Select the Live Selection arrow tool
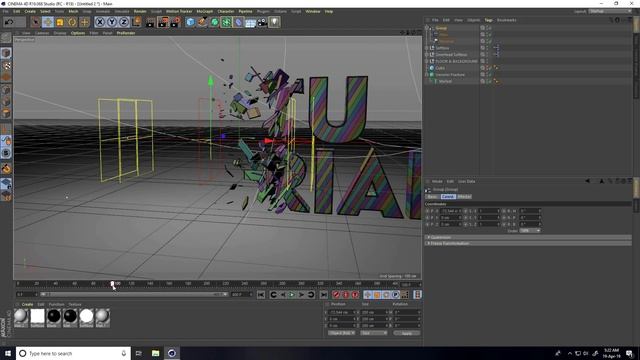Viewport: 640px width, 360px height. [x=36, y=22]
